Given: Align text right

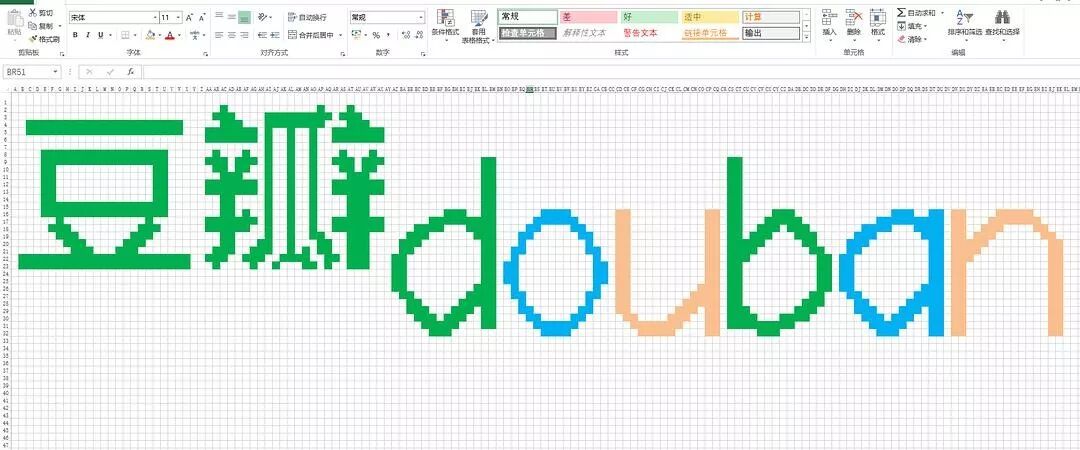Looking at the screenshot, I should click(x=244, y=35).
